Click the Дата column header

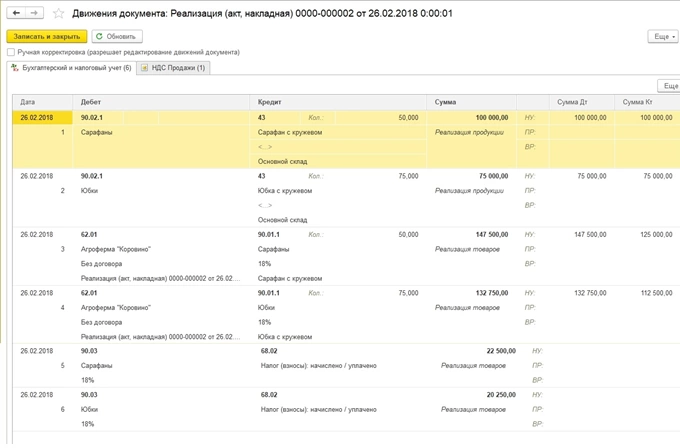coord(28,102)
